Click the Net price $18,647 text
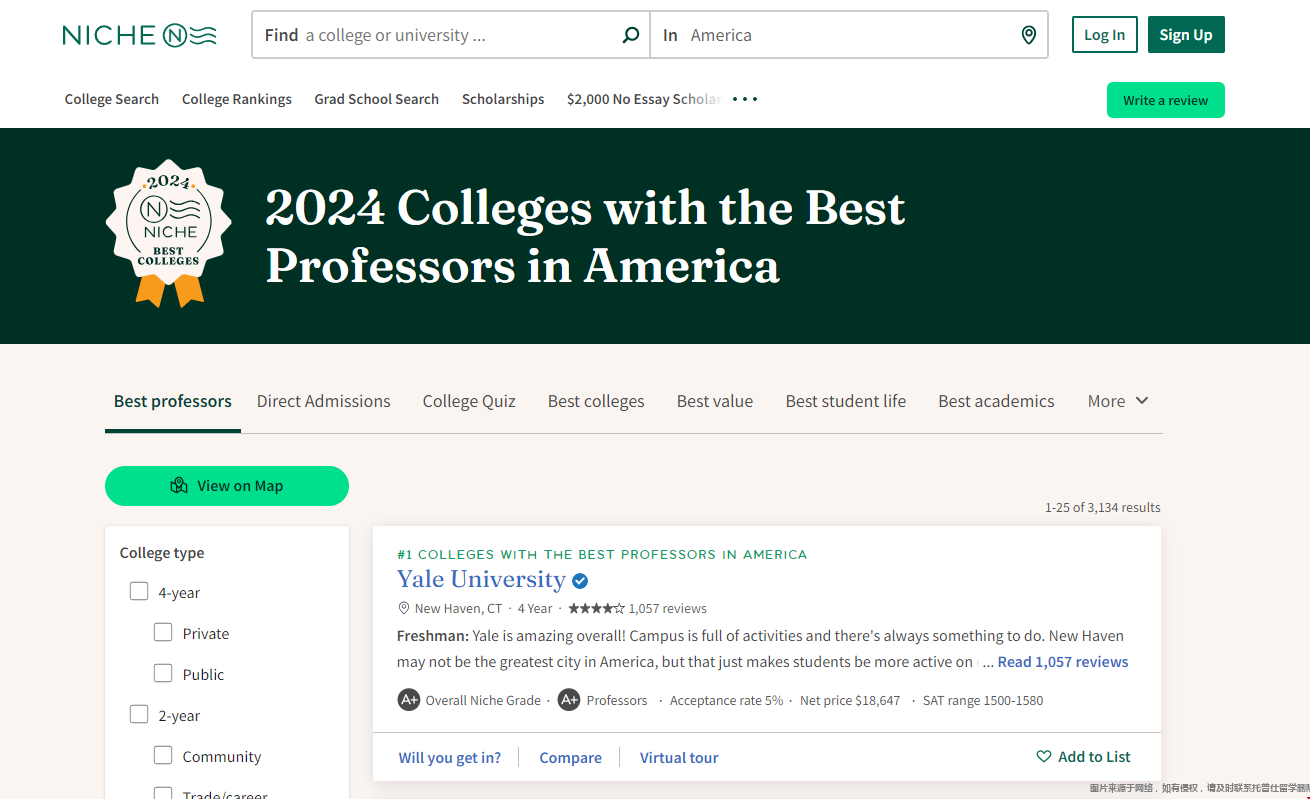The width and height of the screenshot is (1310, 799). pyautogui.click(x=850, y=701)
